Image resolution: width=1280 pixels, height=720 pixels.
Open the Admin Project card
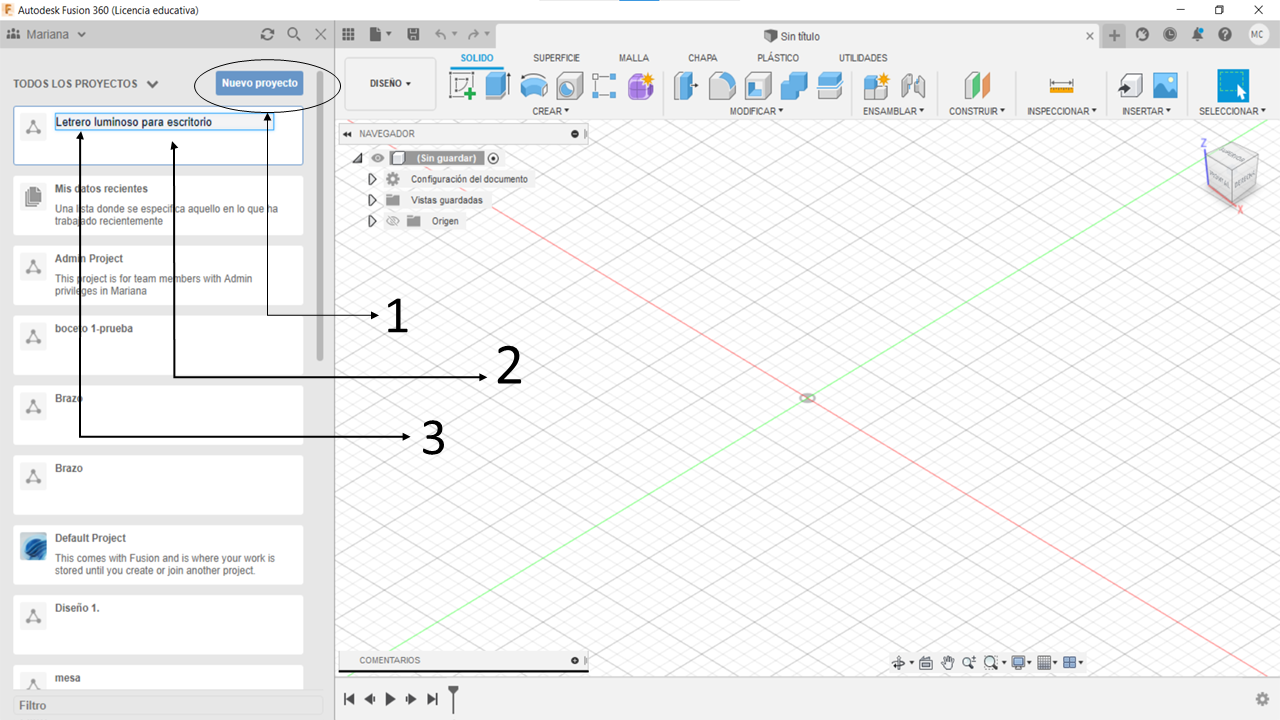(158, 276)
